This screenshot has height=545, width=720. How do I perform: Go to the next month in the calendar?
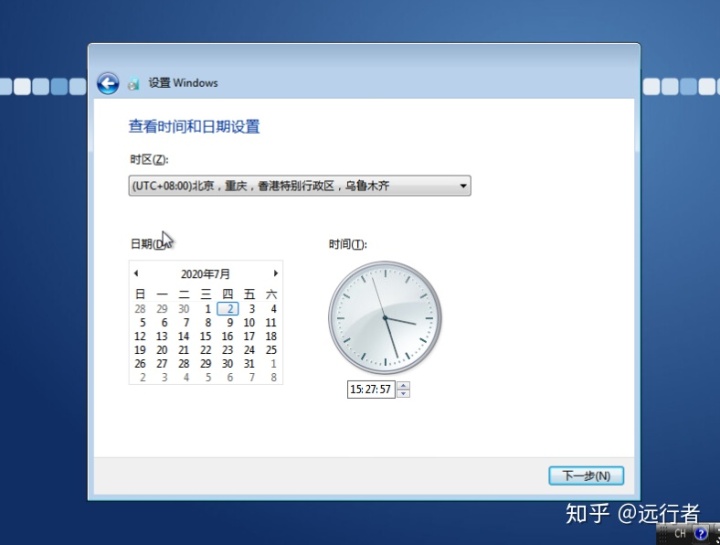pyautogui.click(x=276, y=273)
